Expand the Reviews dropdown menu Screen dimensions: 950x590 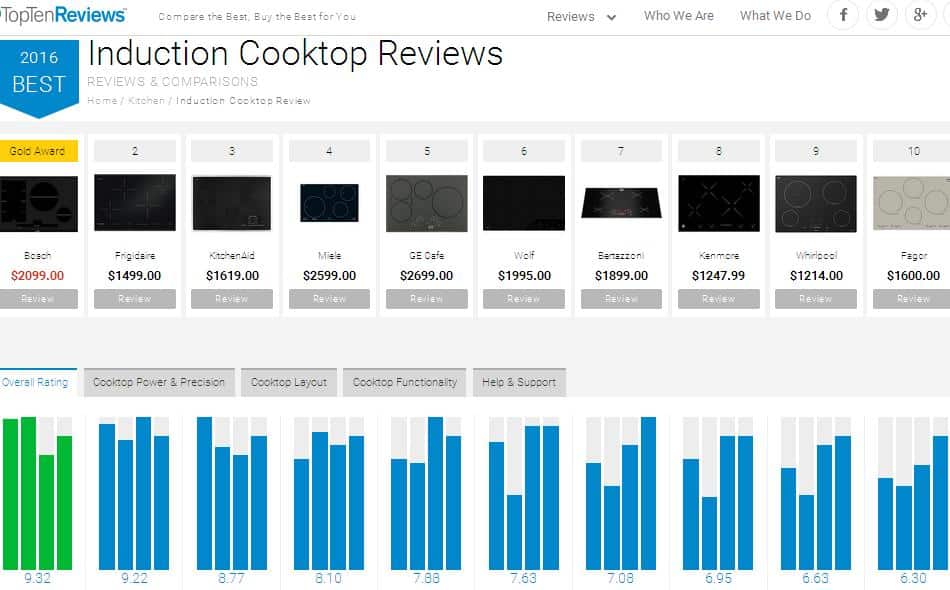(x=581, y=17)
